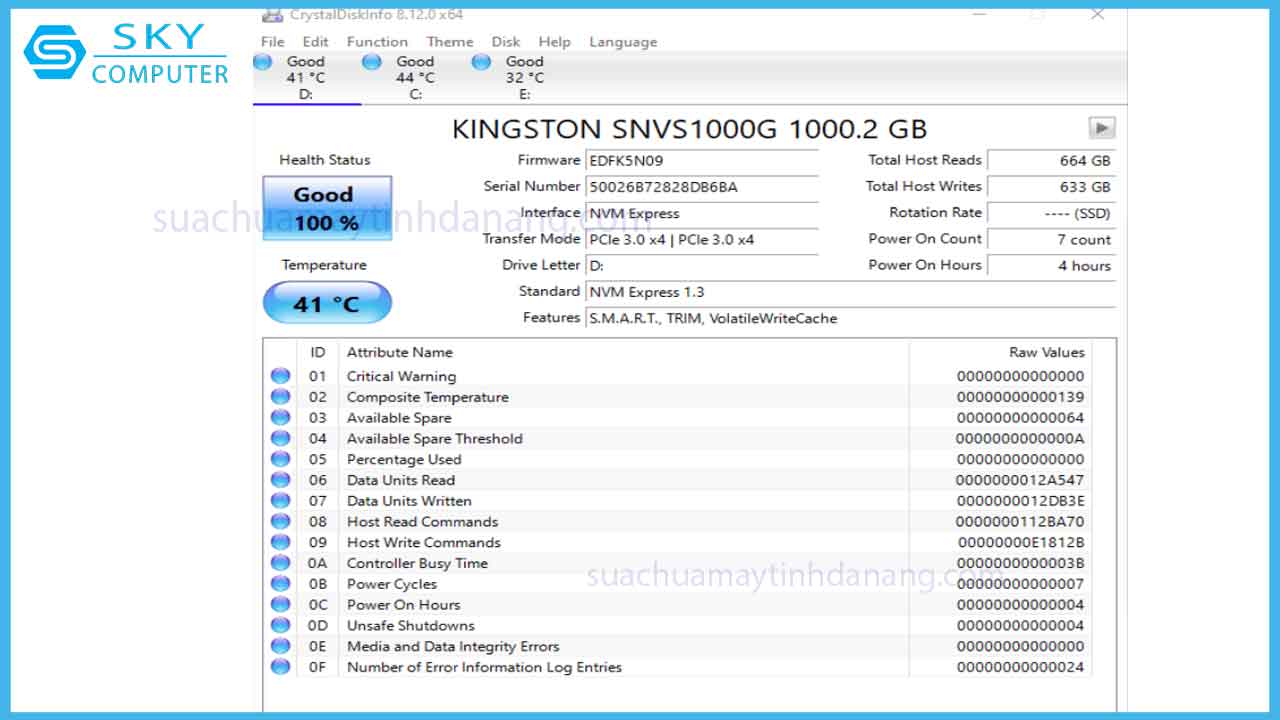Screen dimensions: 1280x720
Task: Open the Theme menu
Action: (x=450, y=41)
